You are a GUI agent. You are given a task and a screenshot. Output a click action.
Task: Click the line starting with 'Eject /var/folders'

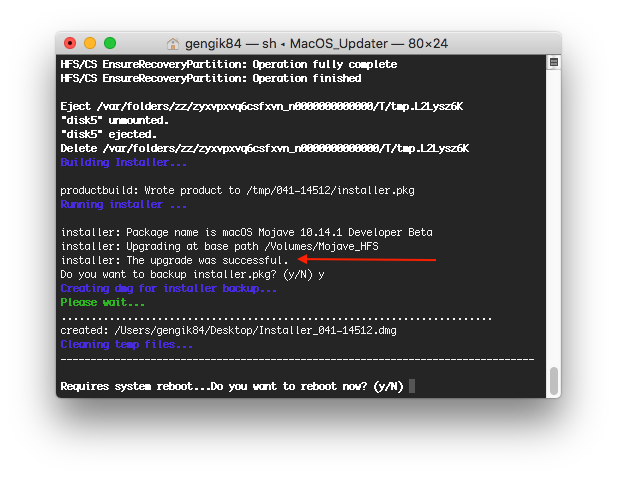(262, 106)
